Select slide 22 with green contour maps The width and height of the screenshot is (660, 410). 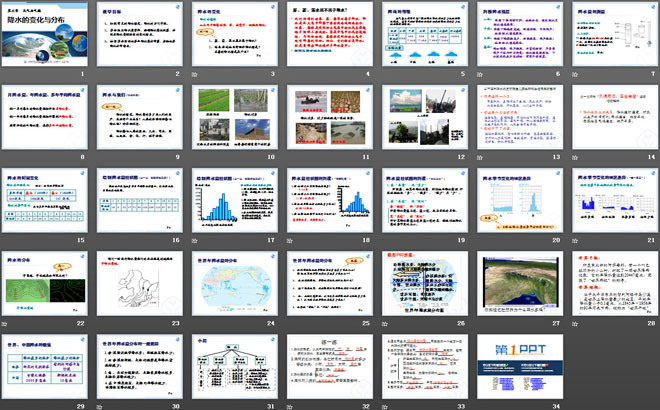tap(44, 282)
